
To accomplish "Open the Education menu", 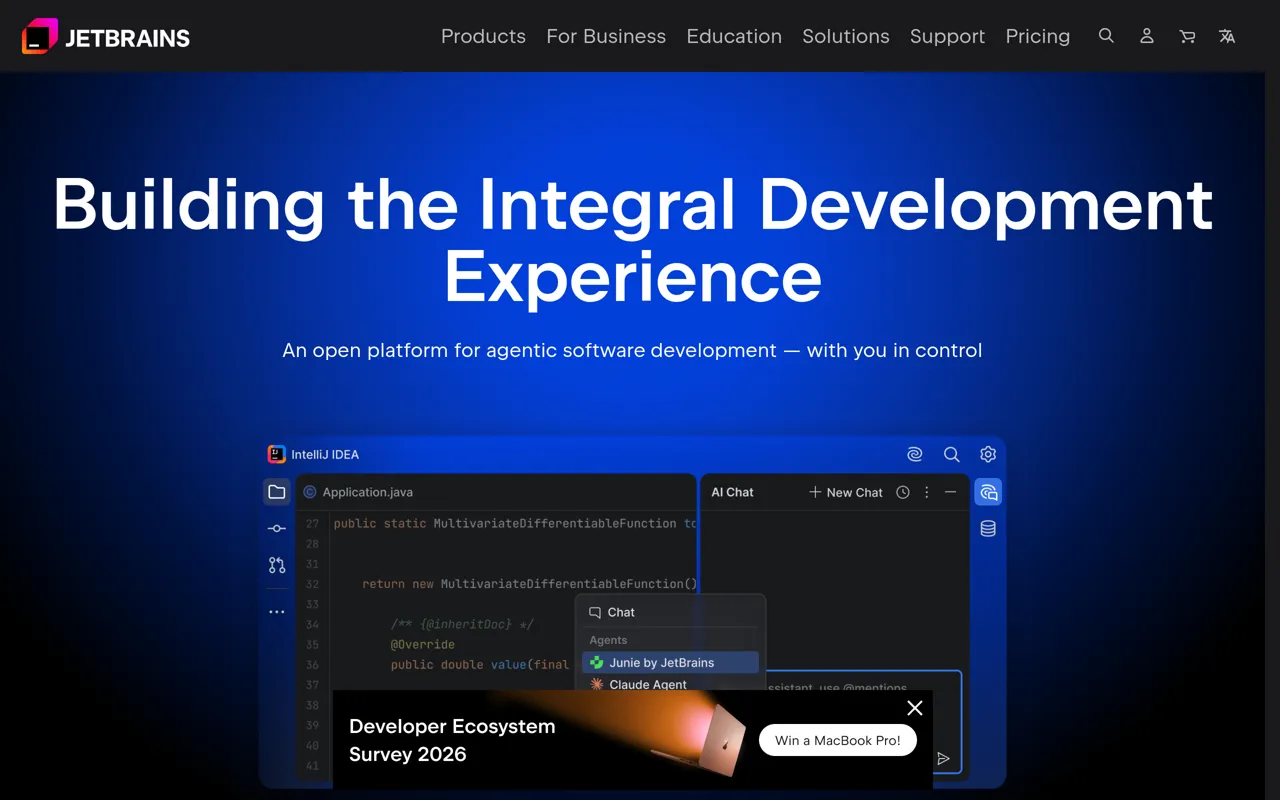I will (734, 36).
